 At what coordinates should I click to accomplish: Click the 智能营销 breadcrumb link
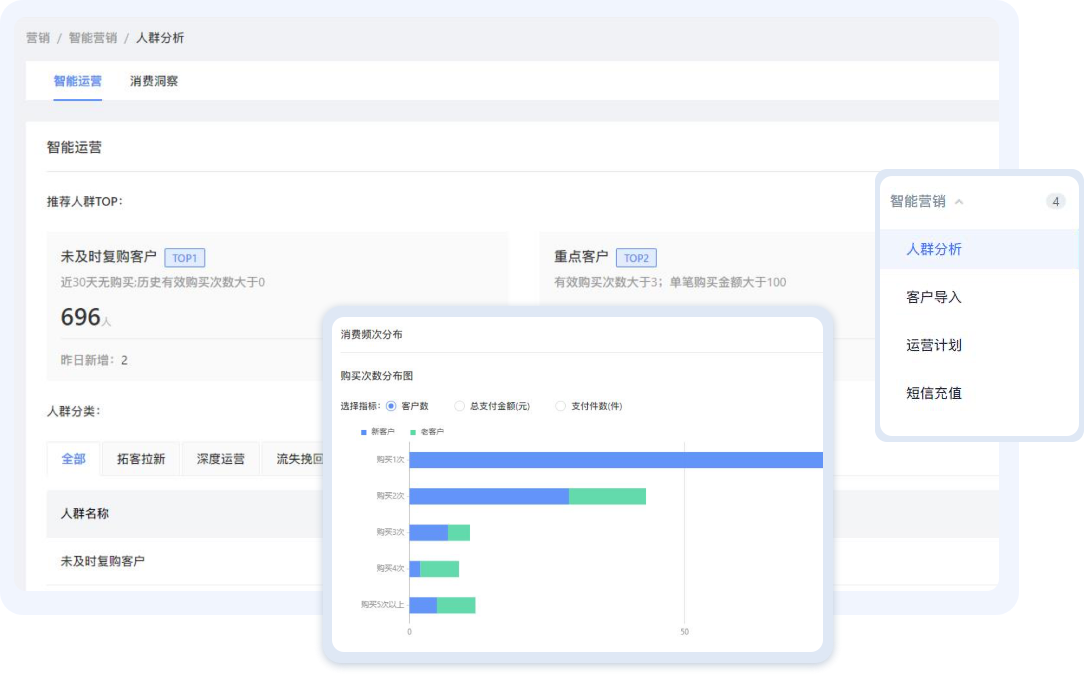(x=93, y=38)
